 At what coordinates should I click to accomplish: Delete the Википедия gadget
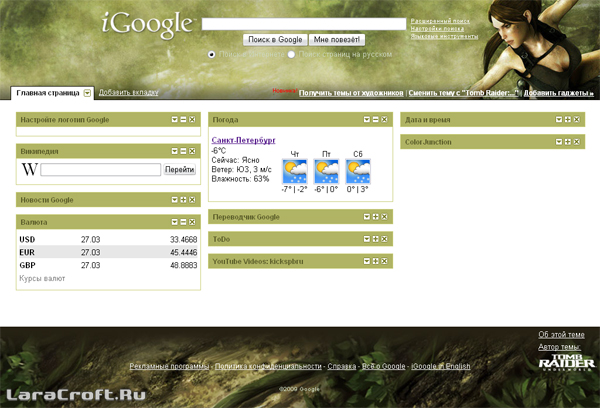[x=192, y=151]
